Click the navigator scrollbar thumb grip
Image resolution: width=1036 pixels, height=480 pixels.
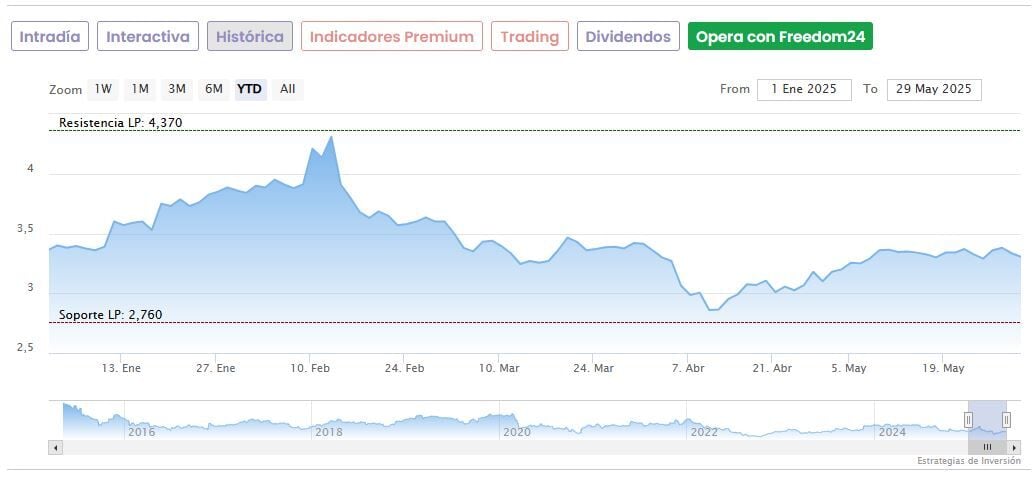point(987,447)
